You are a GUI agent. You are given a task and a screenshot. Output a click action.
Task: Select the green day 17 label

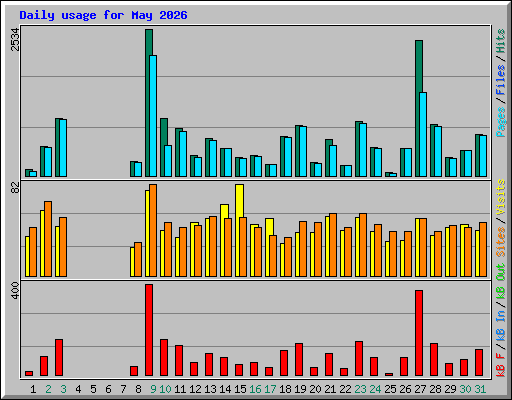point(270,389)
